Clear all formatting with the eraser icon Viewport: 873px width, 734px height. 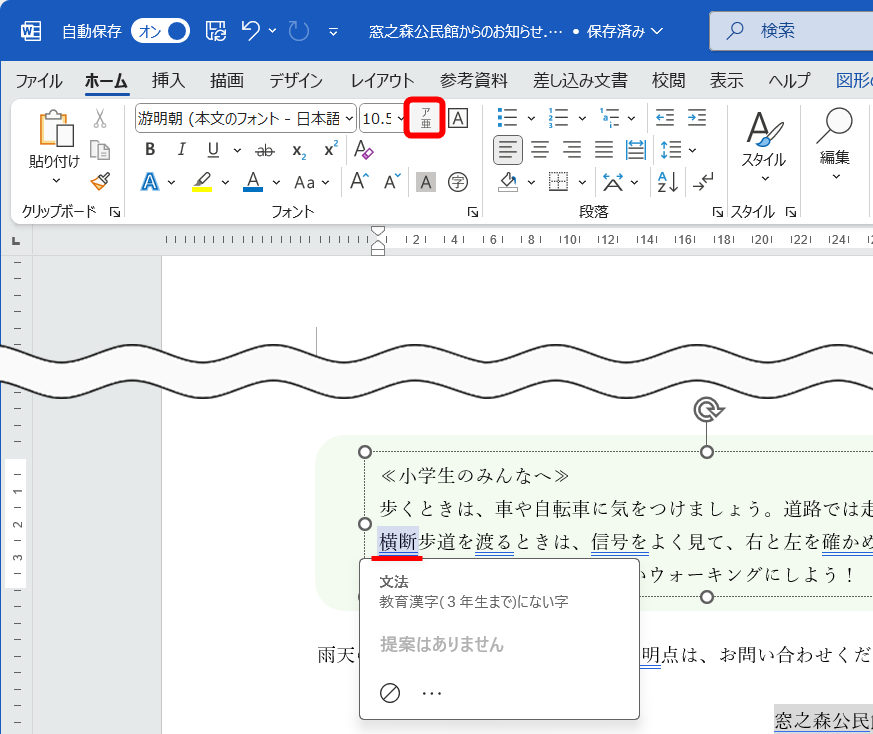coord(362,148)
